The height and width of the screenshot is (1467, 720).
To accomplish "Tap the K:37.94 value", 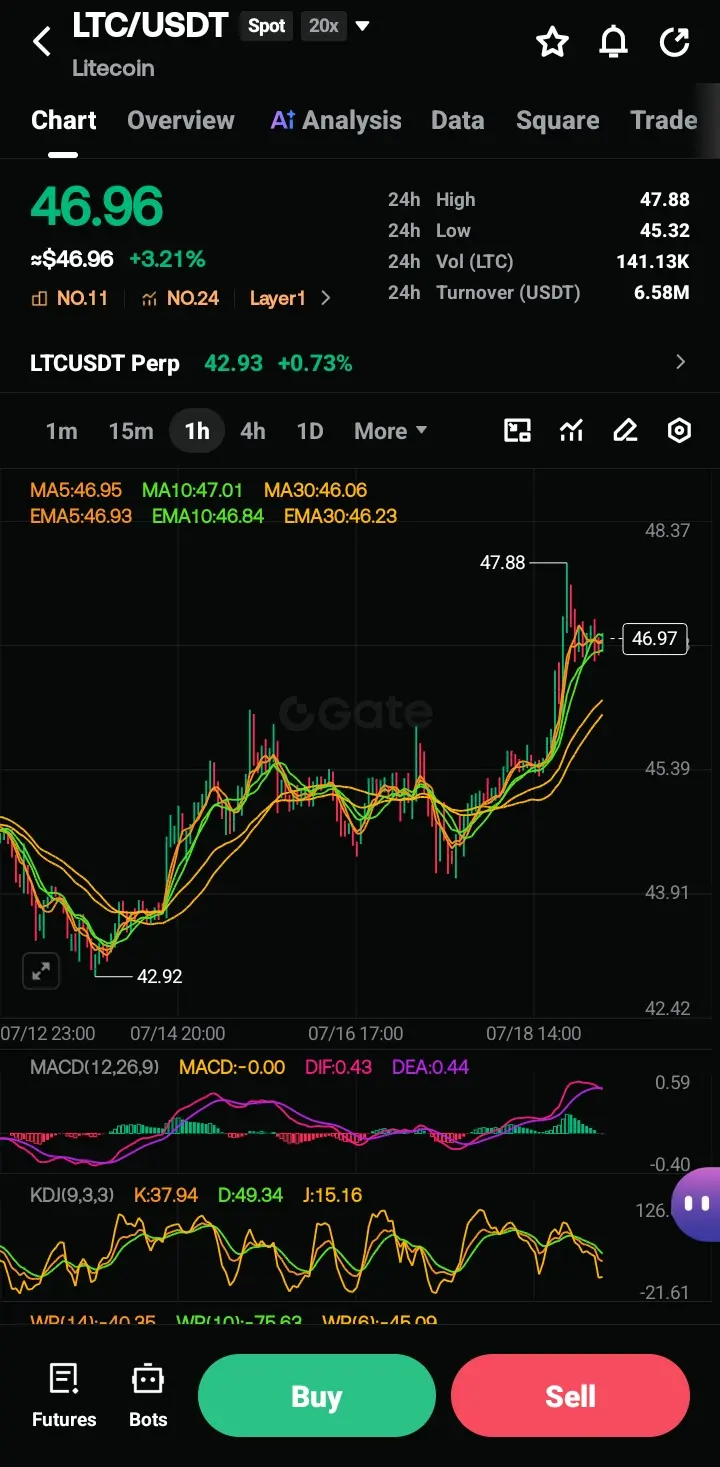I will (x=166, y=1195).
